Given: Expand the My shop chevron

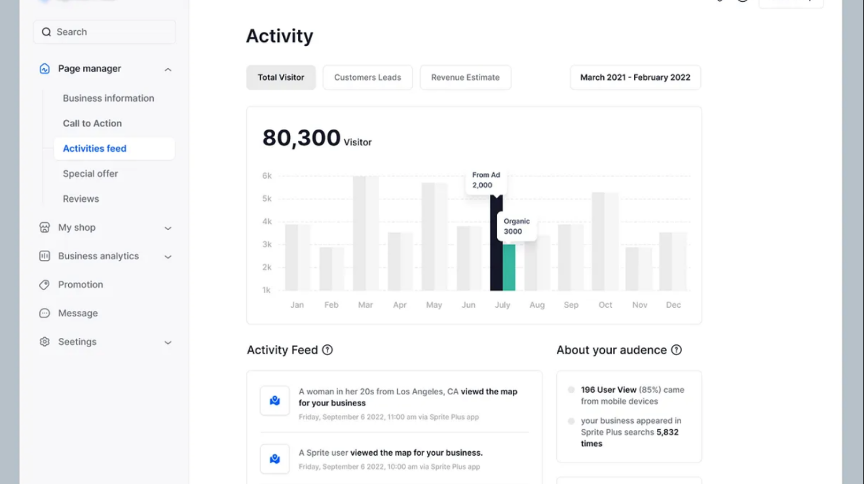Looking at the screenshot, I should (x=167, y=228).
